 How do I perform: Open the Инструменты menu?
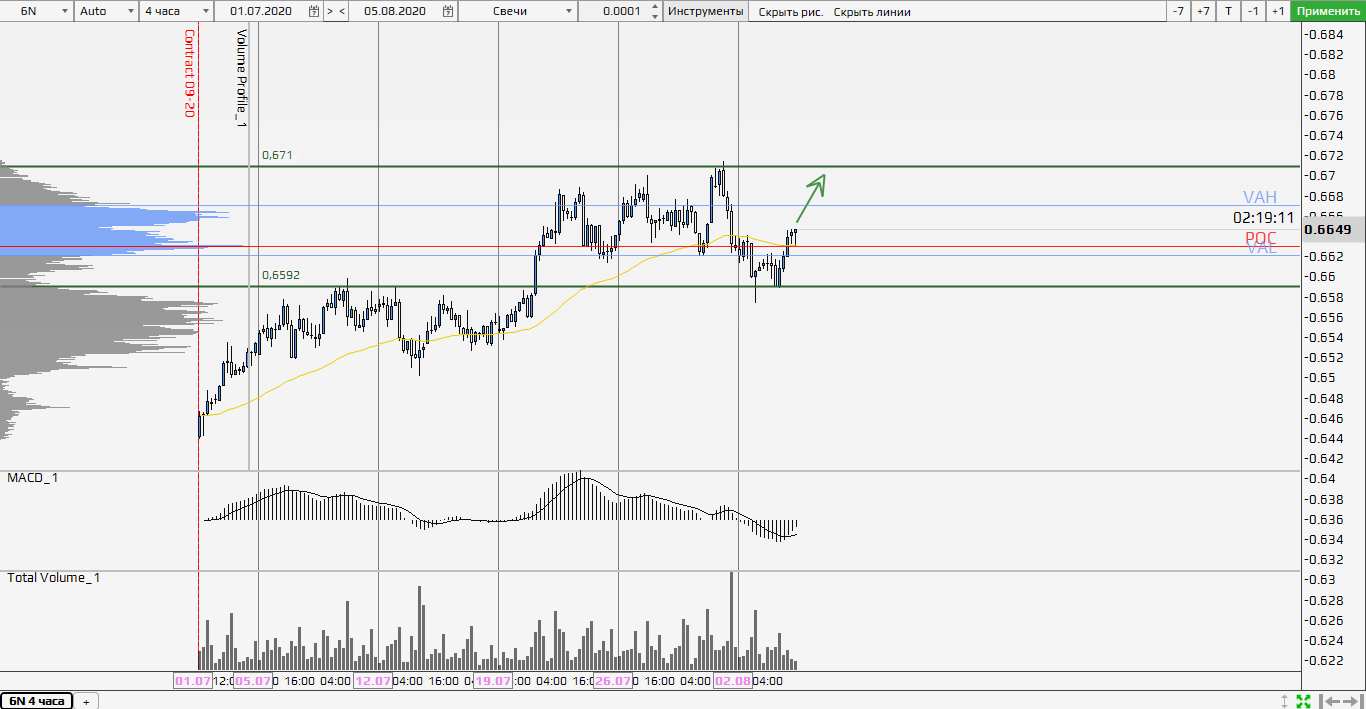(706, 11)
